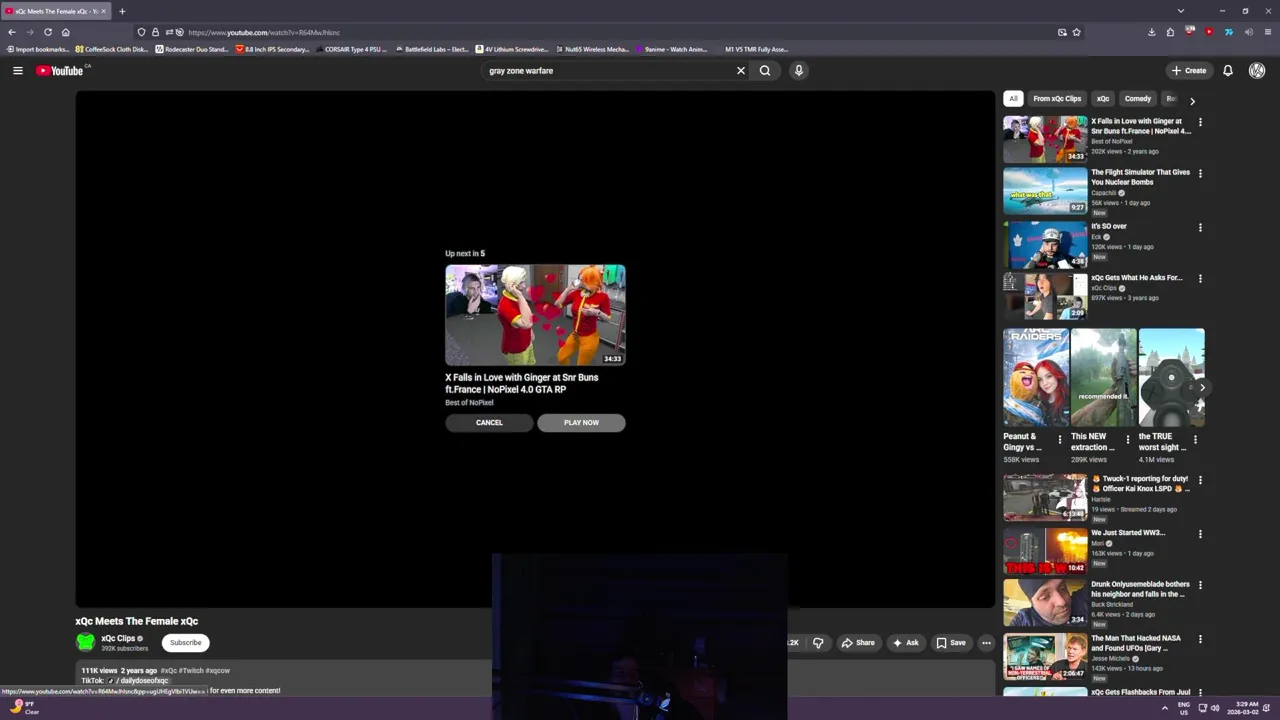The height and width of the screenshot is (720, 1280).
Task: Show more filter chips with arrow
Action: [1192, 100]
